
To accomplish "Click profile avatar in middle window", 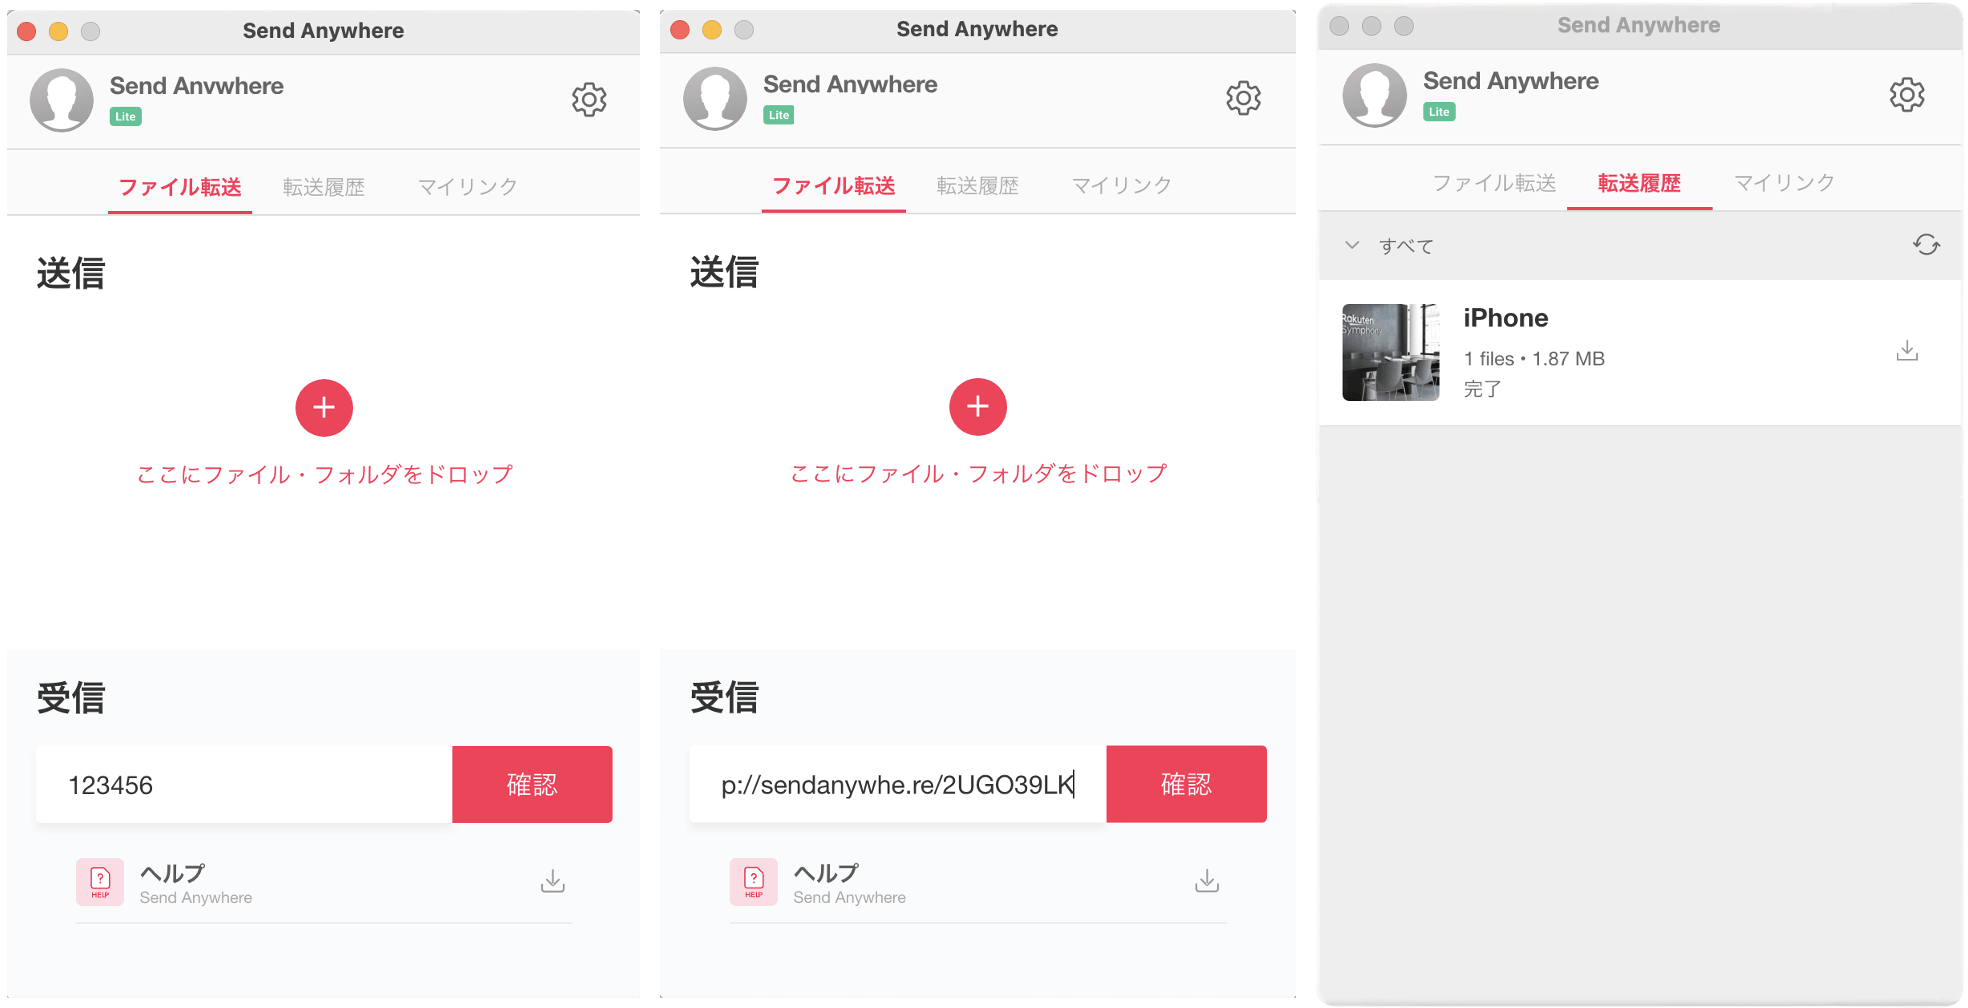I will 715,99.
